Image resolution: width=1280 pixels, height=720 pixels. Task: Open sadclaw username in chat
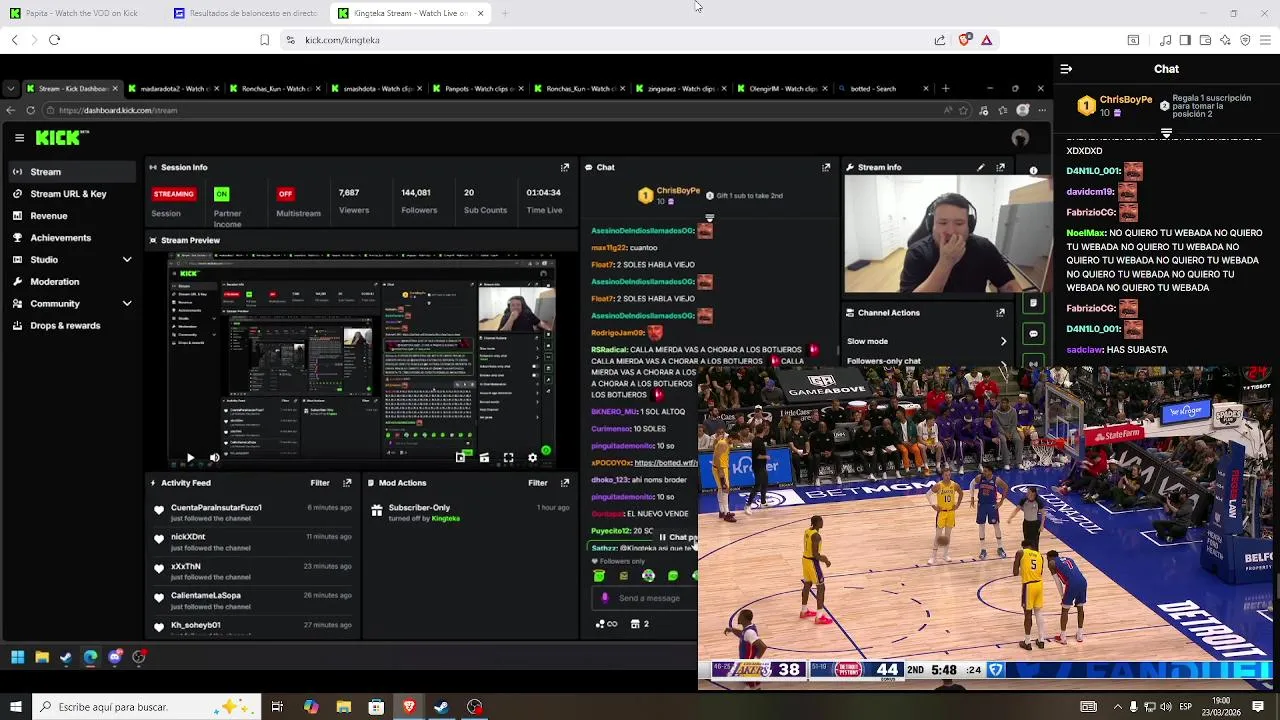pos(1084,350)
